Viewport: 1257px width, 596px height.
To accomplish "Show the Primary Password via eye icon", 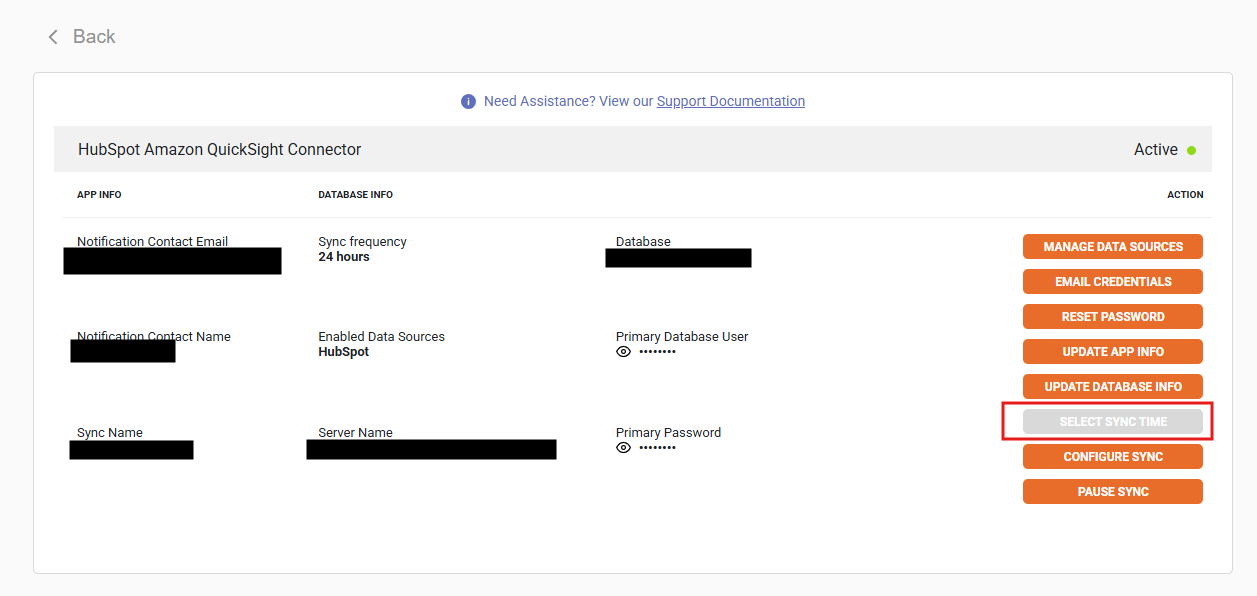I will pos(623,448).
